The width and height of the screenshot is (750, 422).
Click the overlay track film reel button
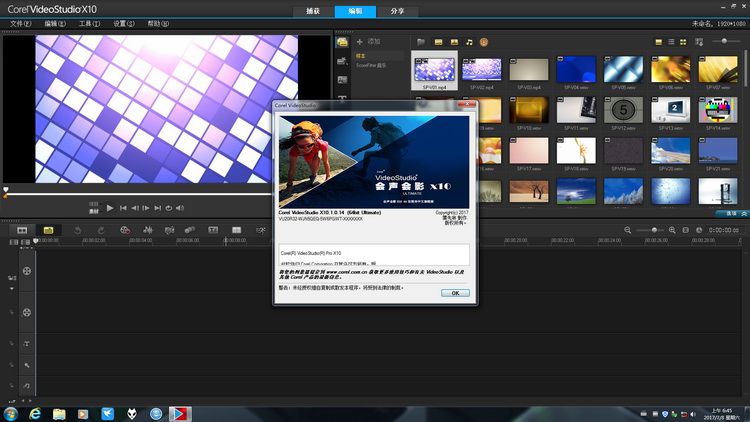(27, 312)
